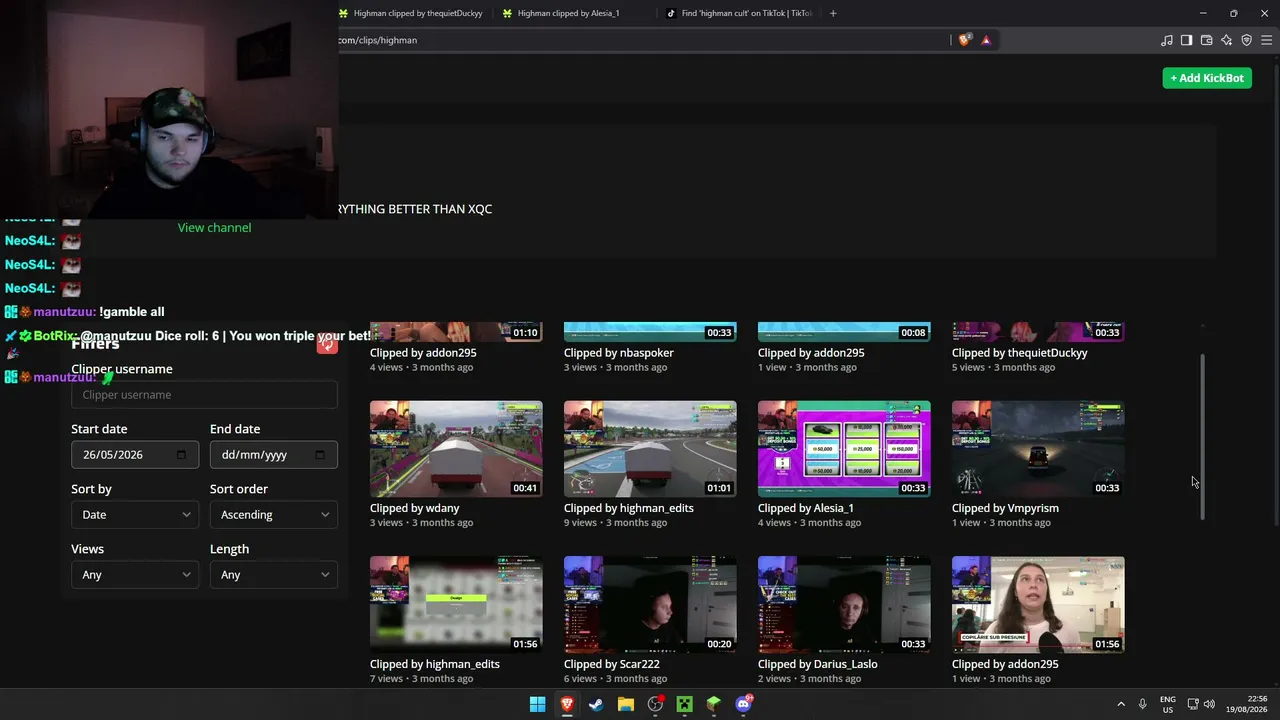The width and height of the screenshot is (1280, 720).
Task: Open File Explorer from the taskbar
Action: 625,704
